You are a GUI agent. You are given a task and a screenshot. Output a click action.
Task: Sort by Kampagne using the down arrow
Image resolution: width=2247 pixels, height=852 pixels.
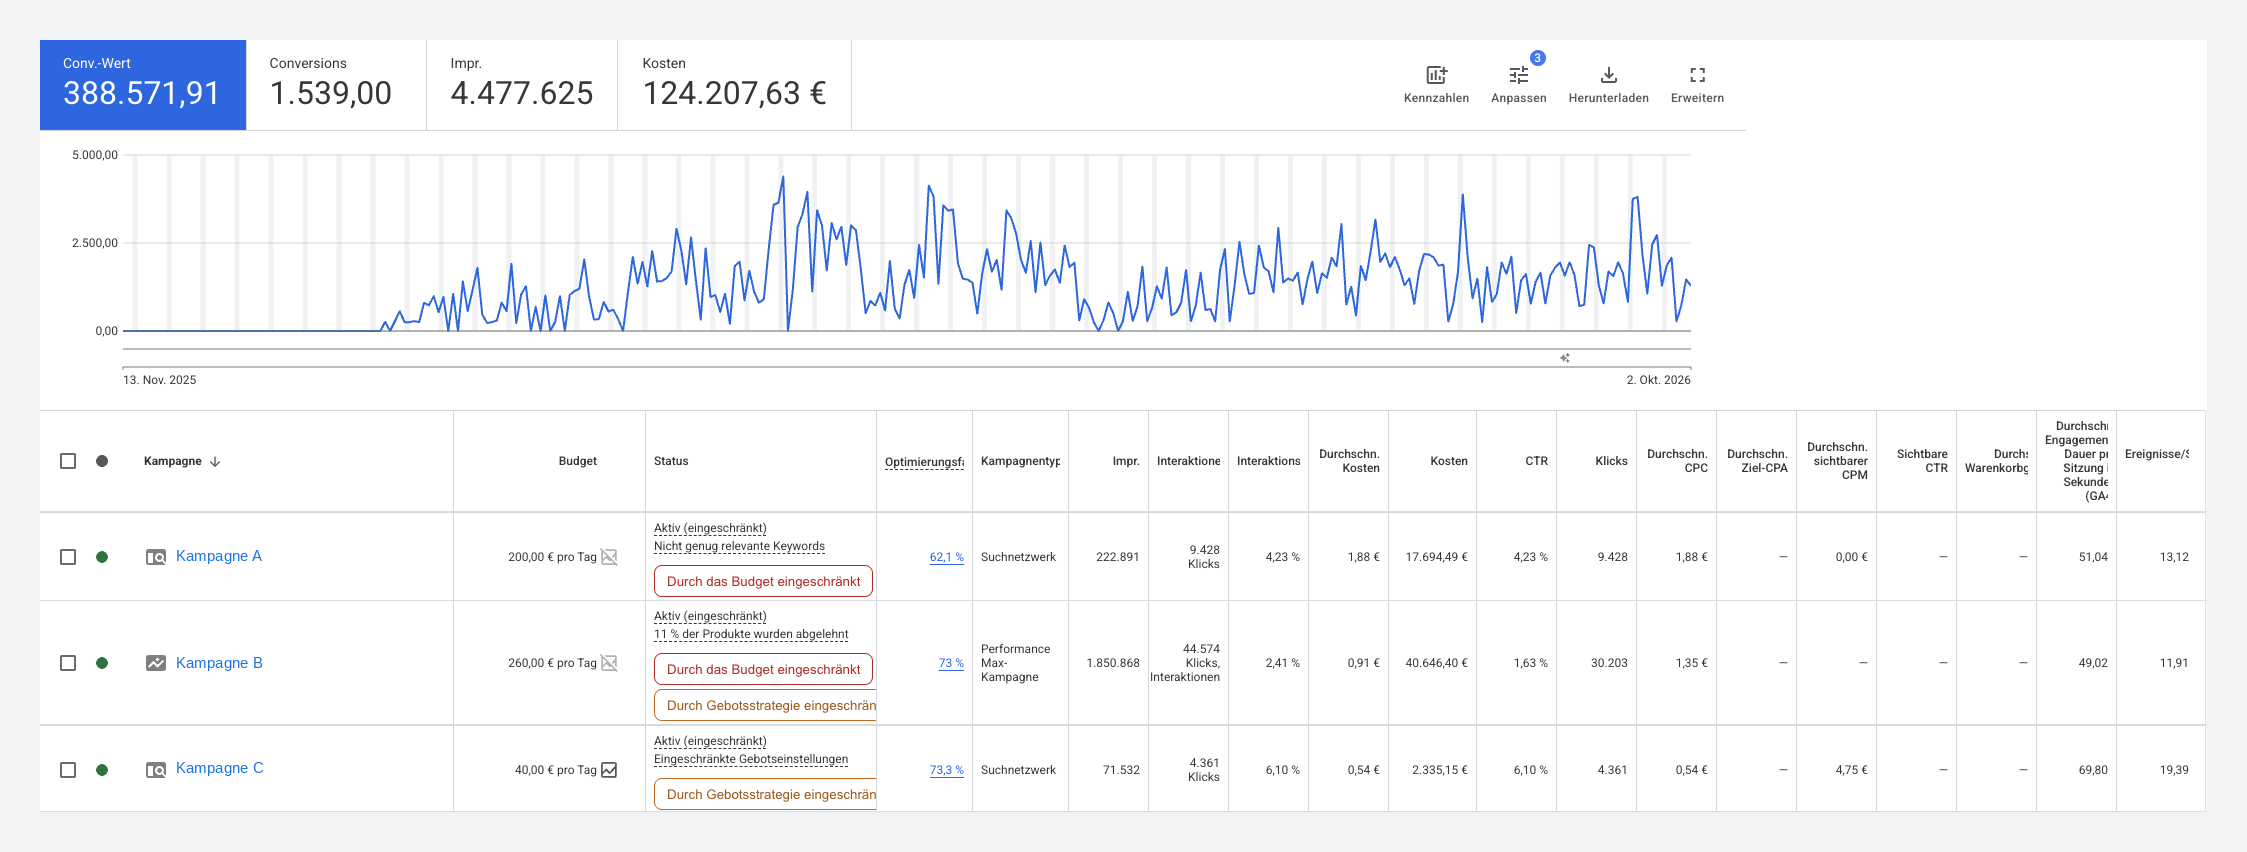coord(215,461)
